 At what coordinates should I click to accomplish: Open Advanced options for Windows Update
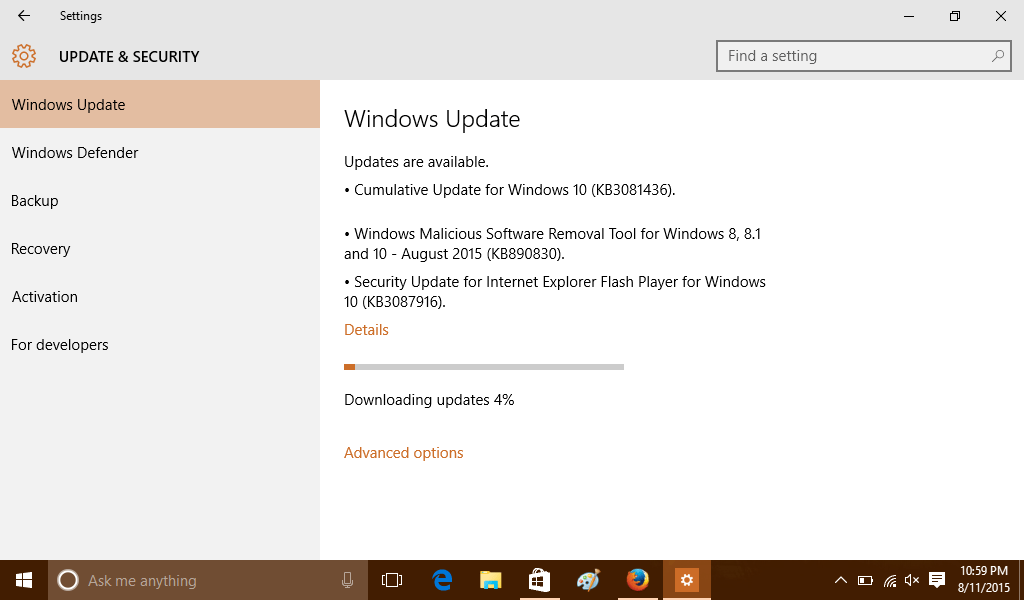pyautogui.click(x=404, y=452)
